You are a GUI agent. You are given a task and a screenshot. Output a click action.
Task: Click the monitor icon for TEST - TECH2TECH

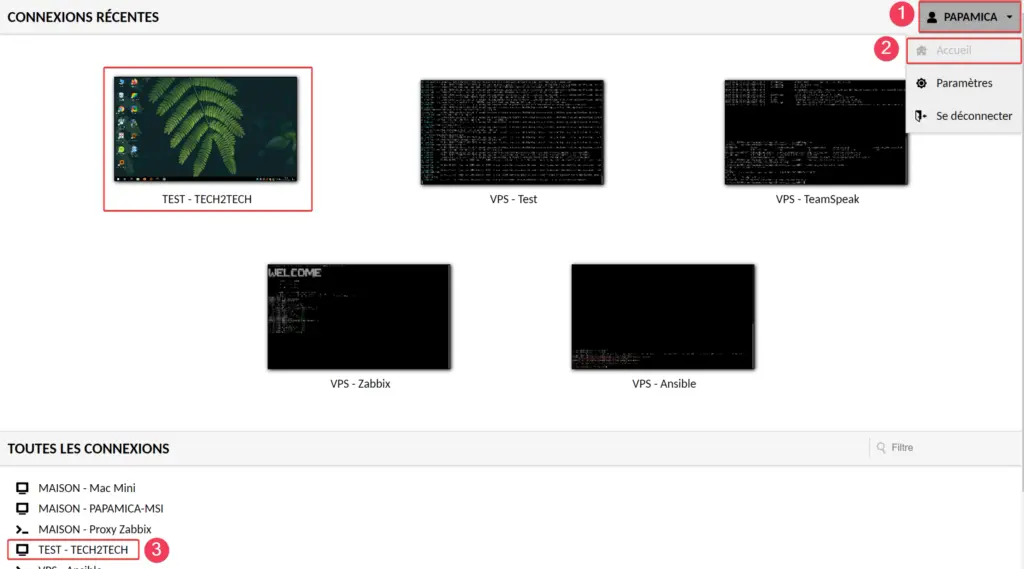click(22, 550)
